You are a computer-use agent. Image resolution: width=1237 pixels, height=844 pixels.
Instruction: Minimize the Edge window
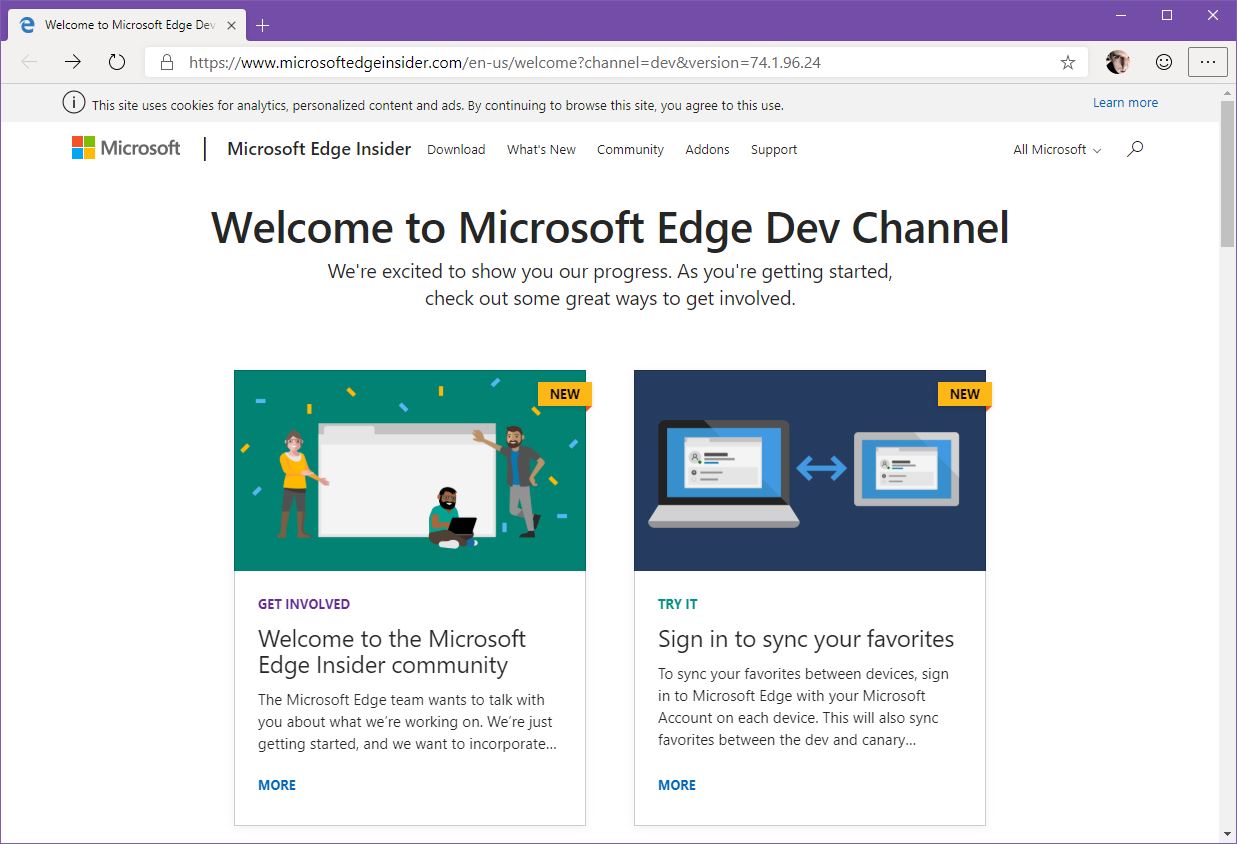(1122, 15)
